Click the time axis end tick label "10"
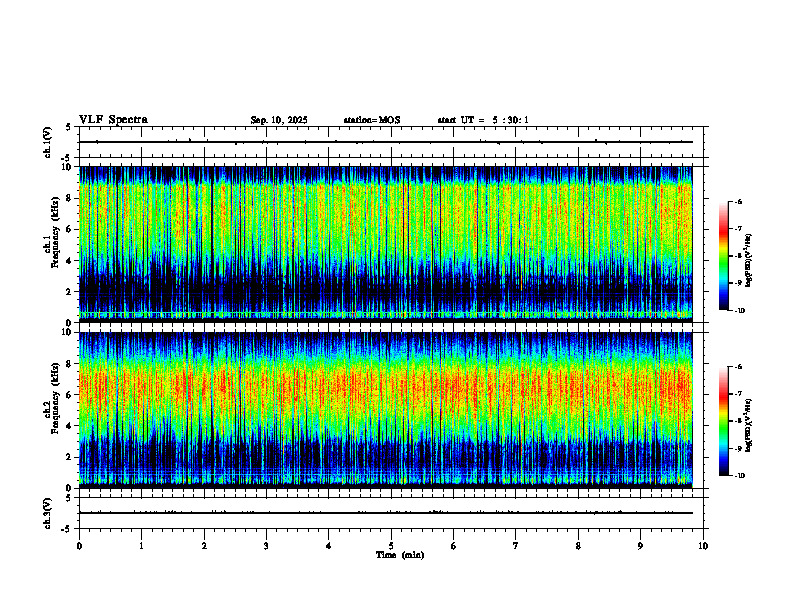This screenshot has height=612, width=792. 703,546
